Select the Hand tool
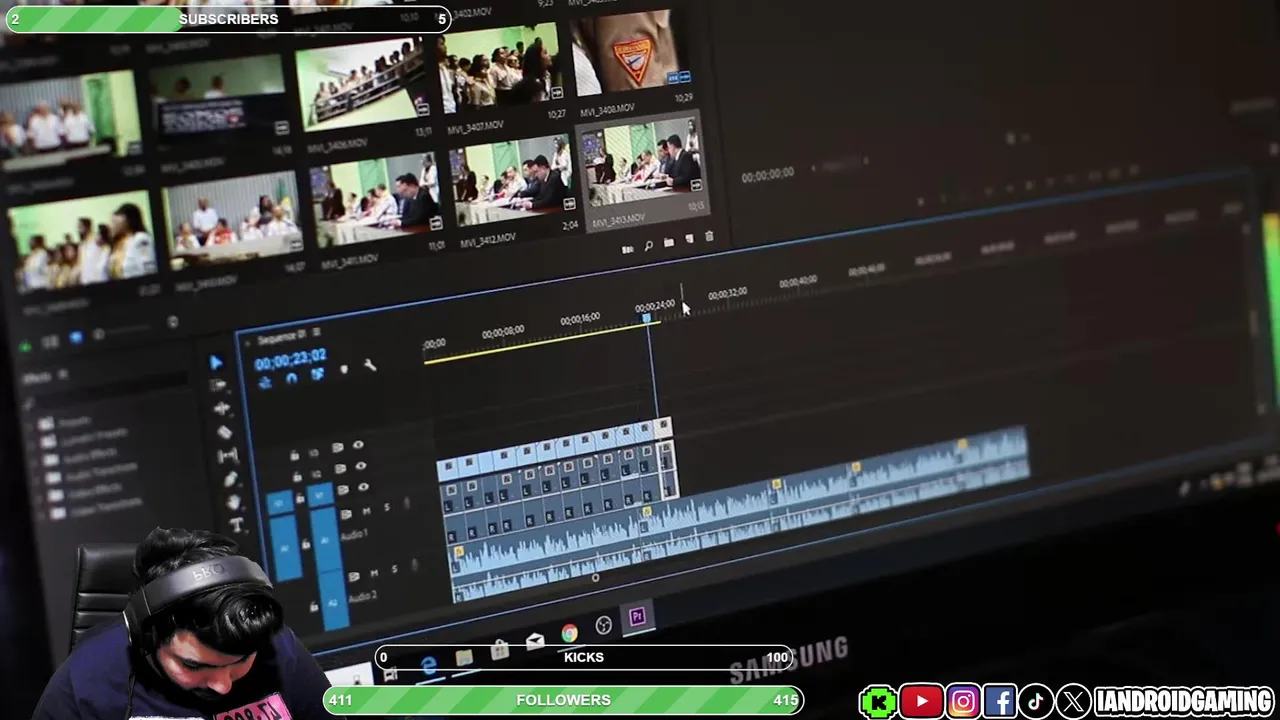This screenshot has width=1280, height=720. point(234,502)
